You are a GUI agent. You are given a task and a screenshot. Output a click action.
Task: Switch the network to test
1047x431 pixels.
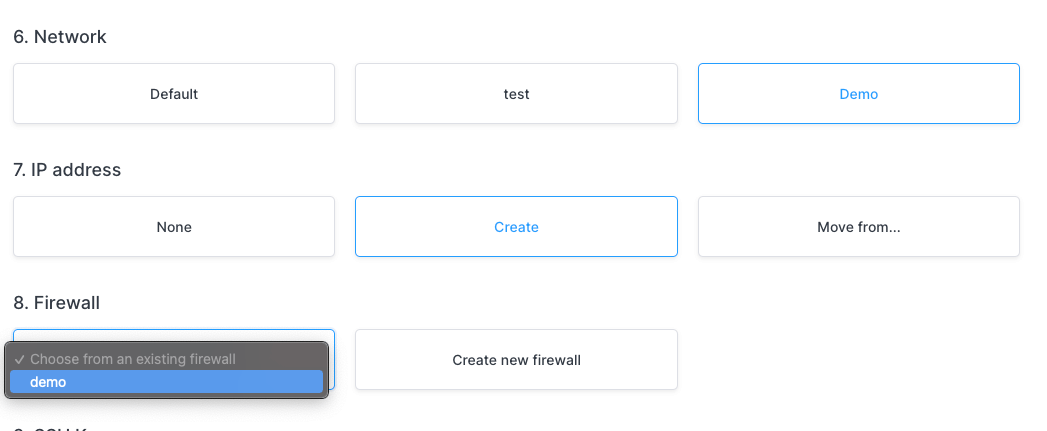[x=516, y=94]
